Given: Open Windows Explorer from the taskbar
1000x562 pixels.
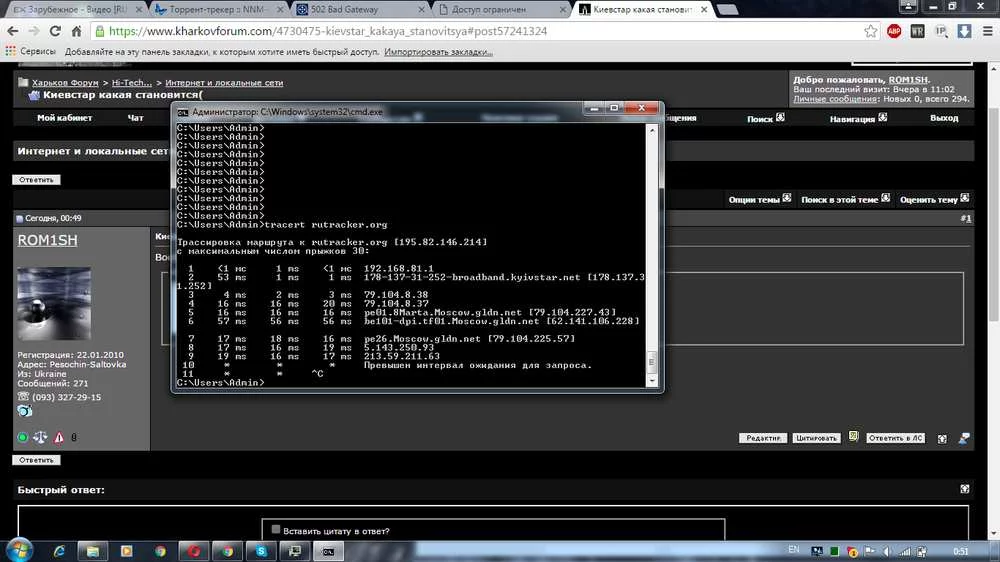Looking at the screenshot, I should point(92,551).
